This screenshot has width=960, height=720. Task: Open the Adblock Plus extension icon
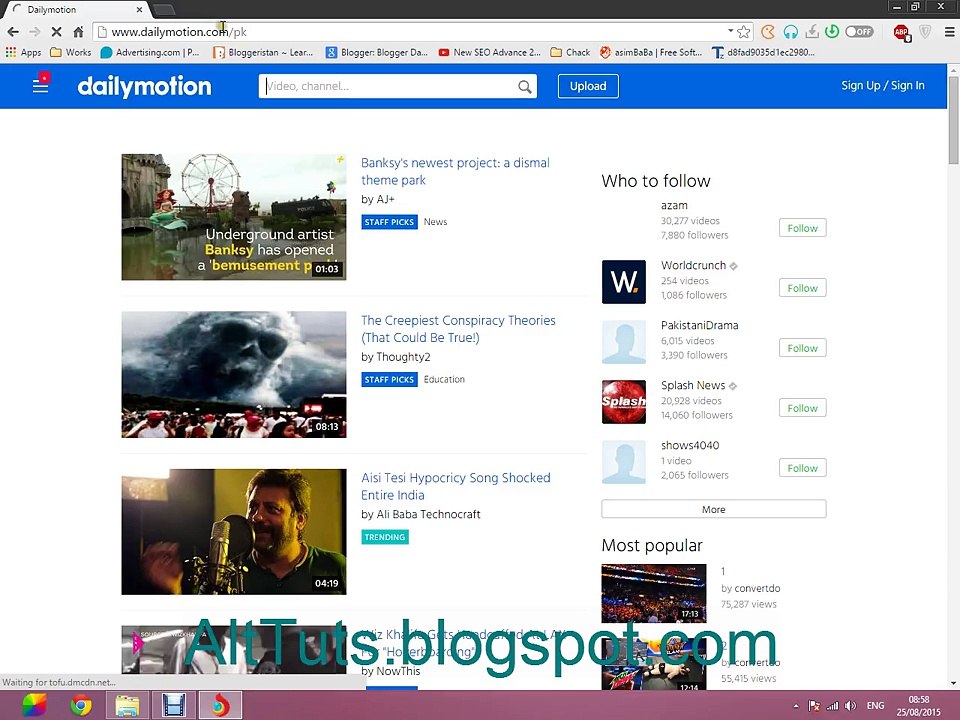(901, 32)
